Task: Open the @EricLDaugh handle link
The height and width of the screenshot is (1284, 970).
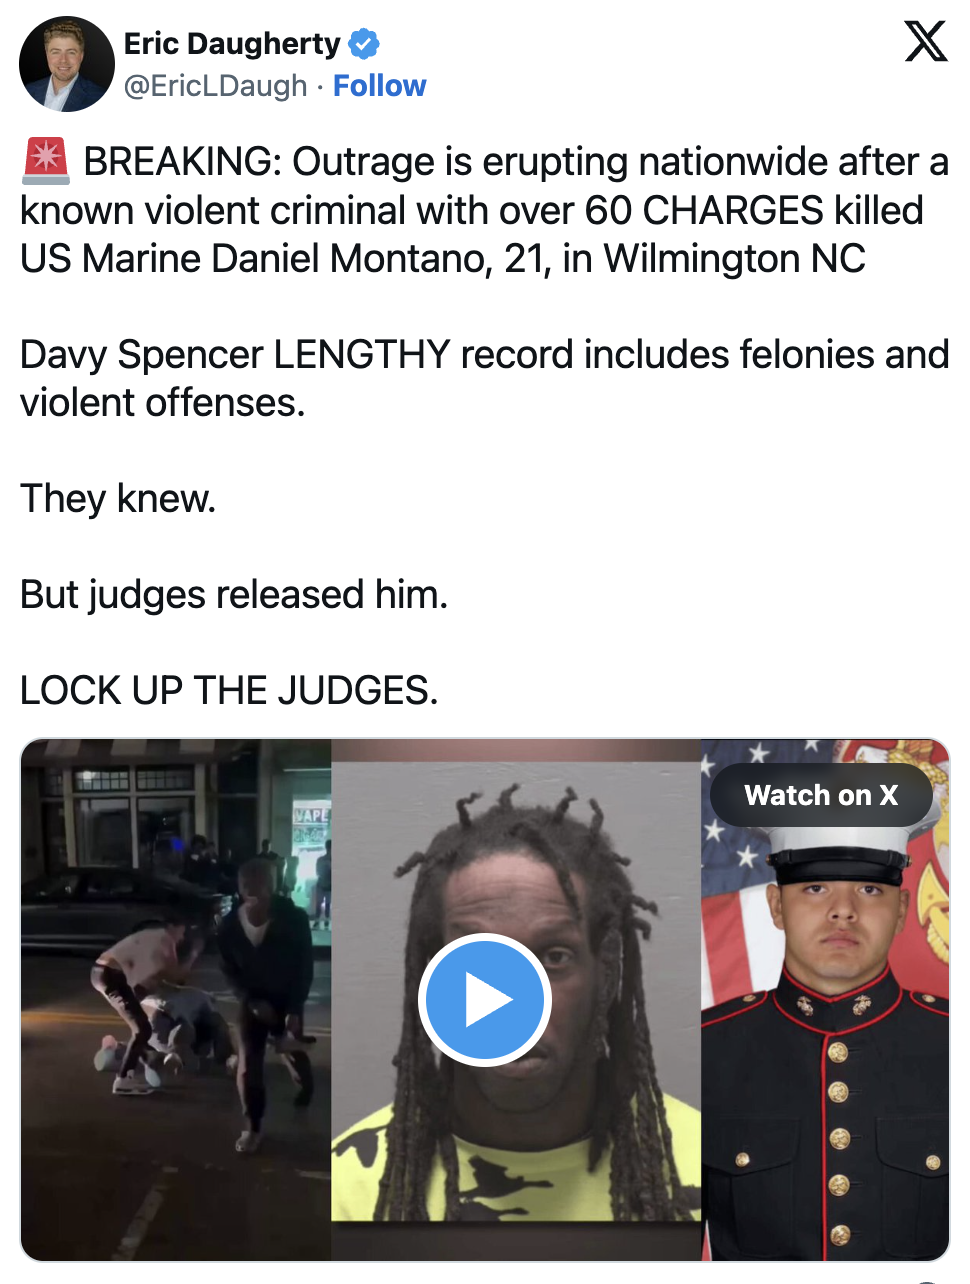Action: click(x=216, y=86)
